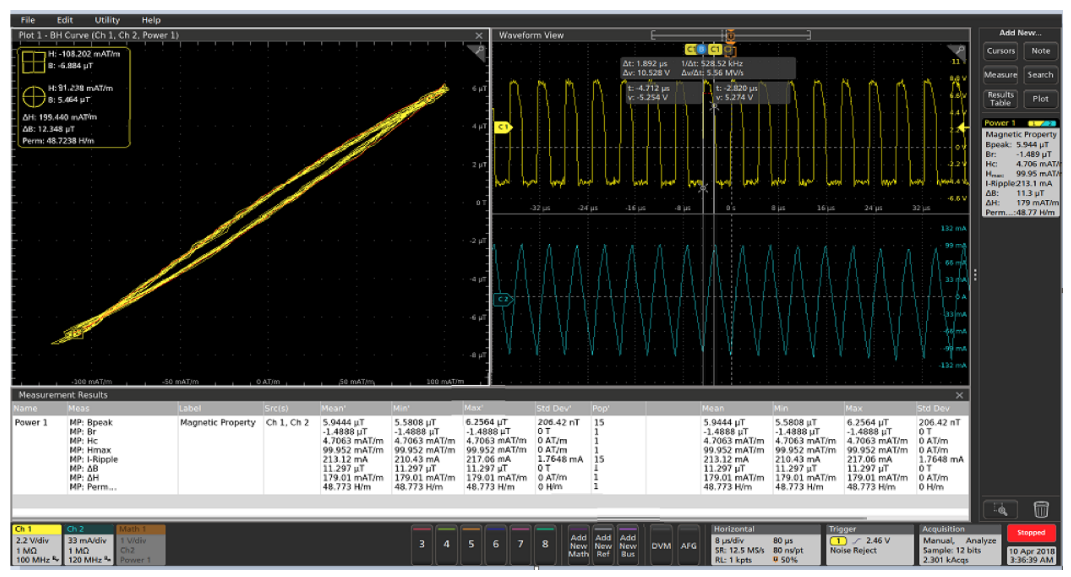
Task: Click the cursor 'b' marker badge above waveform
Action: (x=701, y=48)
